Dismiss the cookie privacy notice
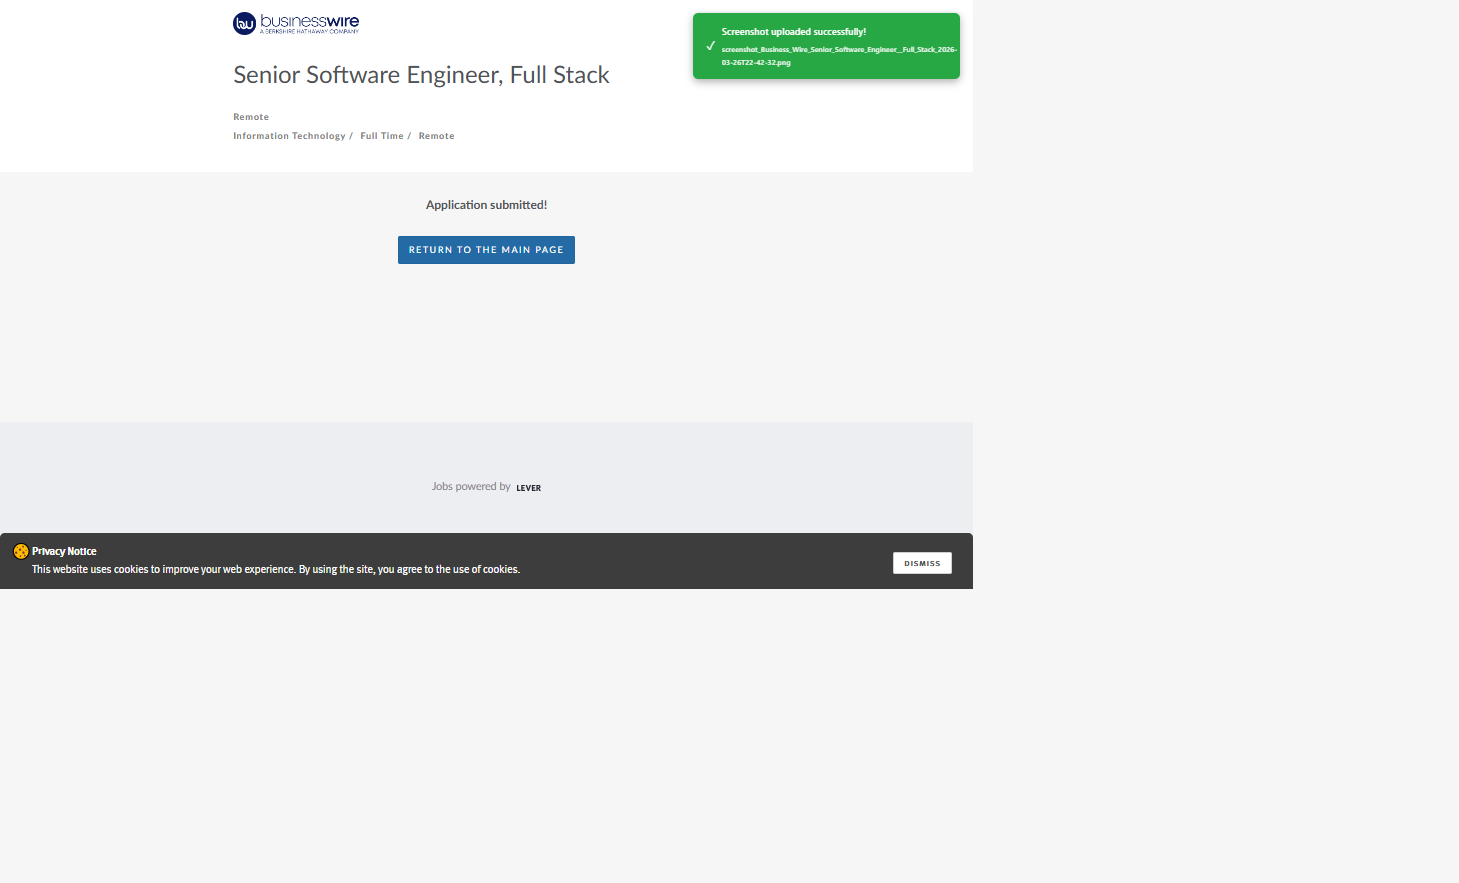The height and width of the screenshot is (883, 1459). point(921,563)
